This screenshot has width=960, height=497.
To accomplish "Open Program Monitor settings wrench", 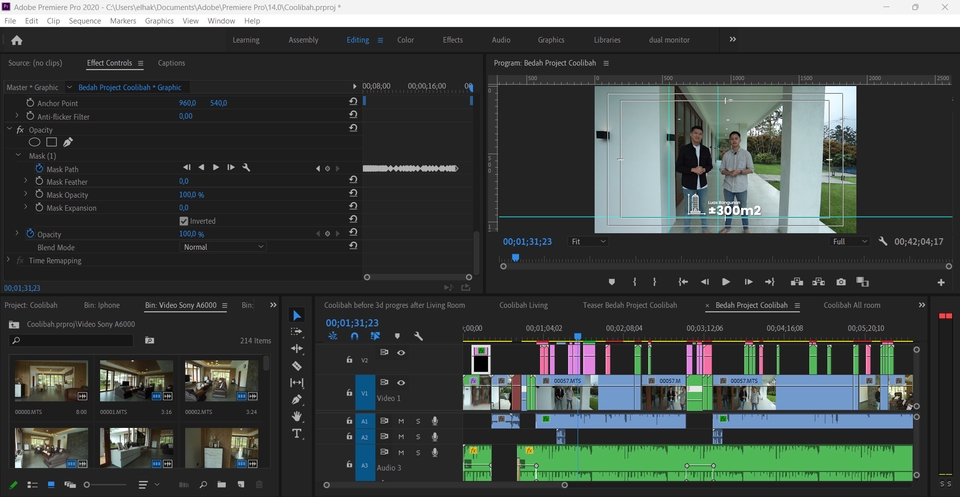I will pyautogui.click(x=883, y=241).
